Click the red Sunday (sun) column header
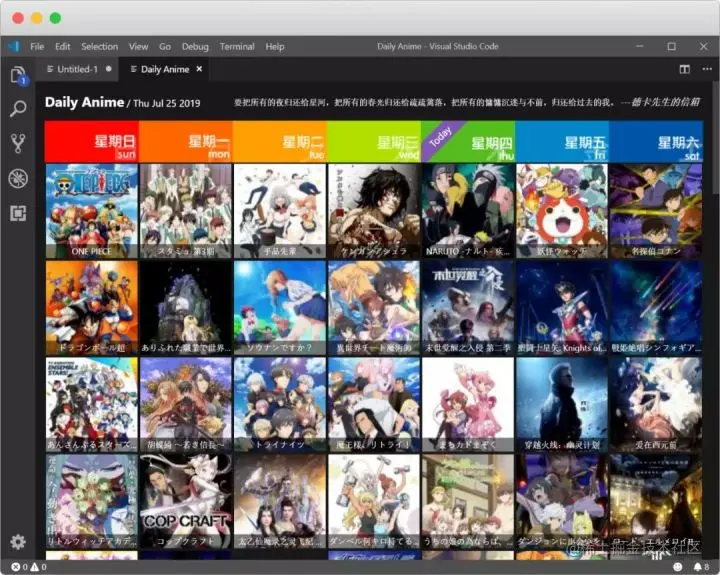The image size is (720, 575). 92,141
